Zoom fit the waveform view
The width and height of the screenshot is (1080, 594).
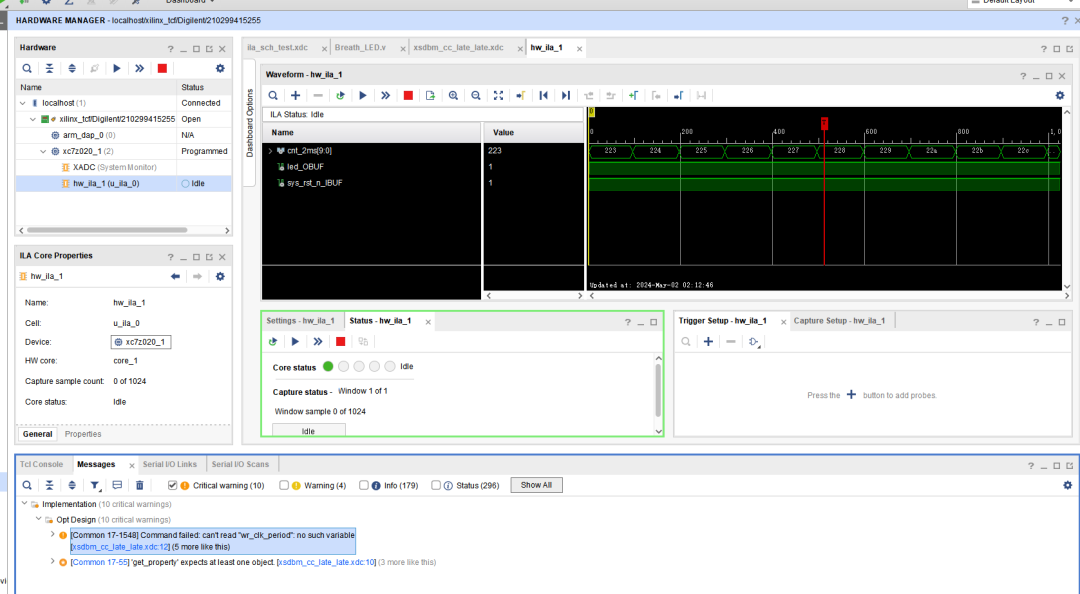[x=499, y=96]
